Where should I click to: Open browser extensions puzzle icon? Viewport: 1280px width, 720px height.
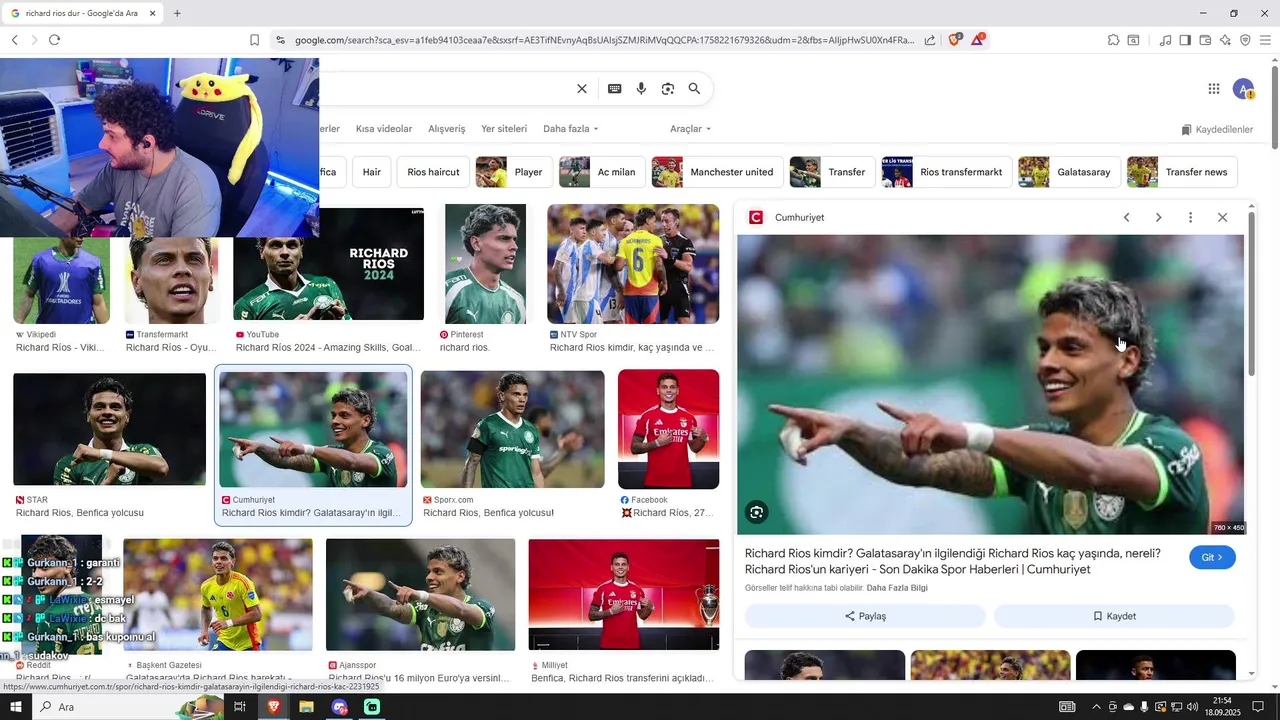pos(1113,40)
